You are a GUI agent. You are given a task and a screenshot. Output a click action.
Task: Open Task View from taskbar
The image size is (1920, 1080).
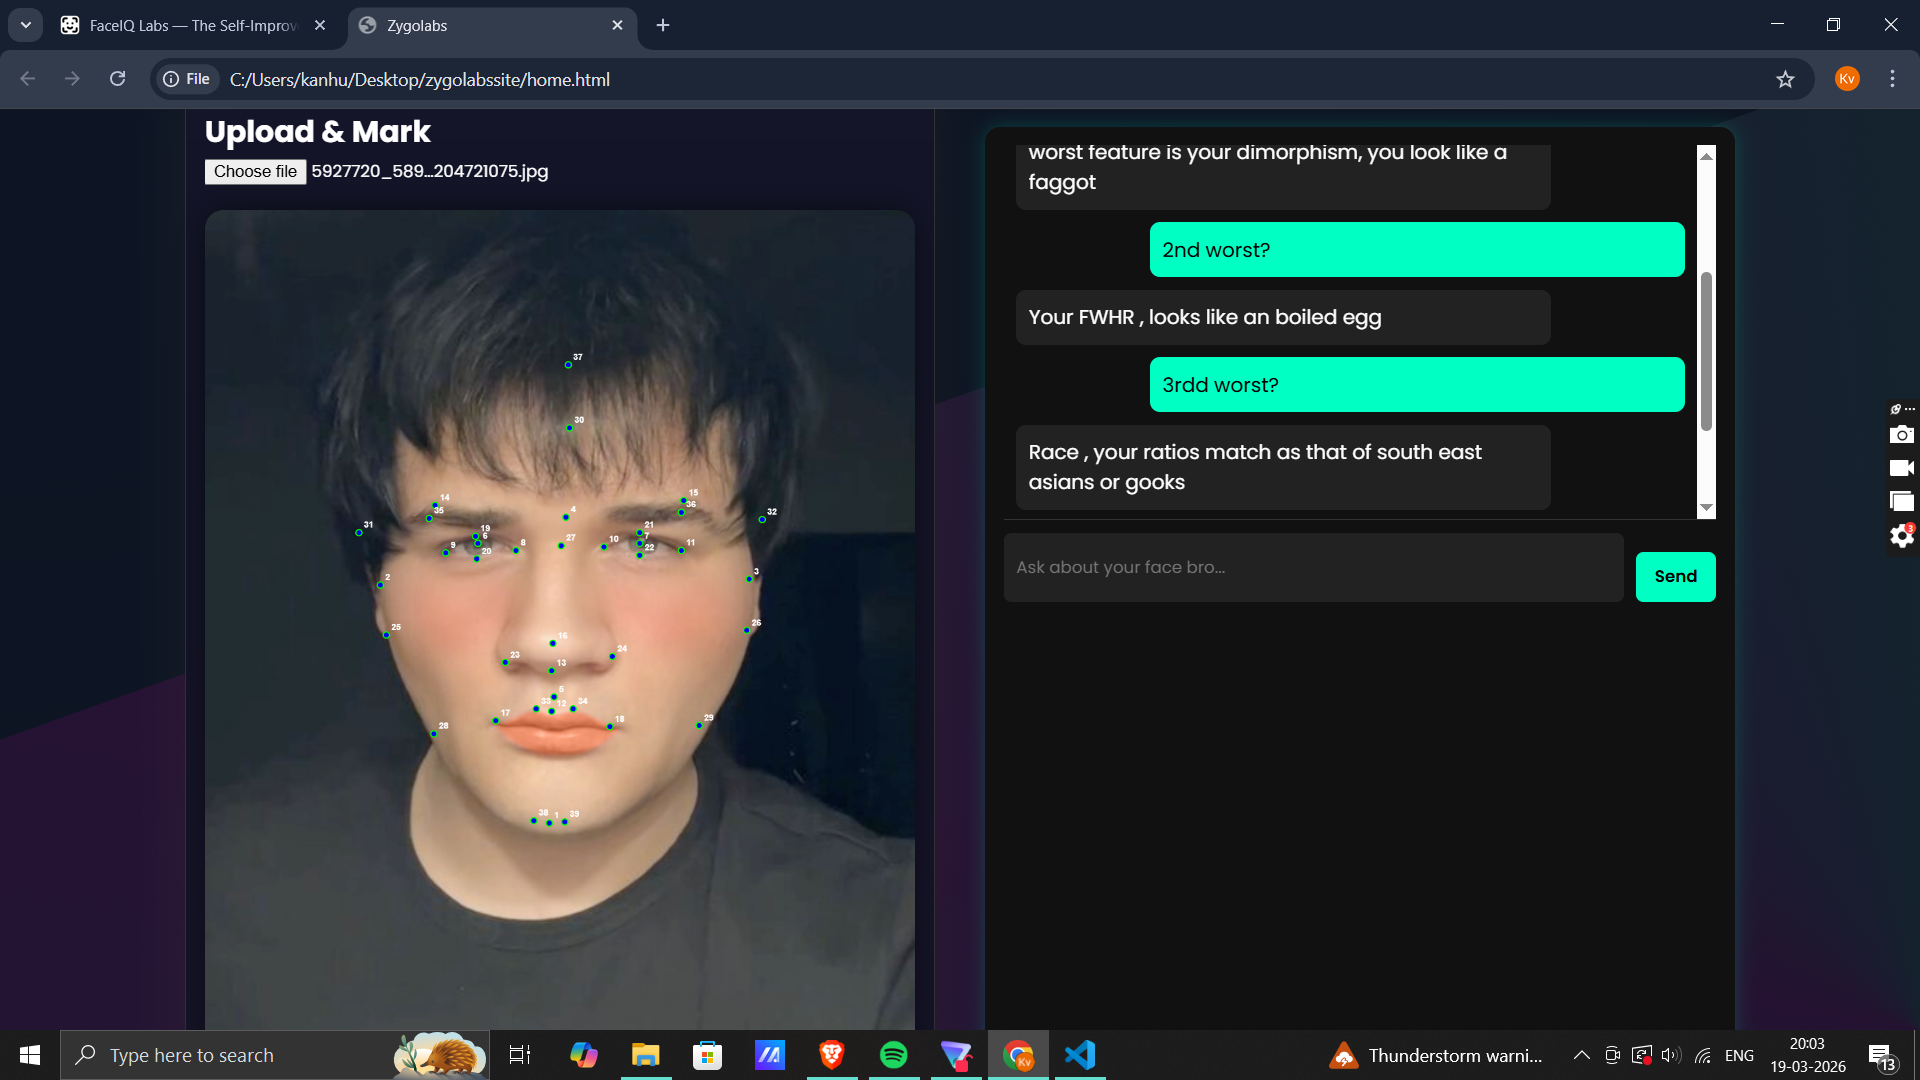point(520,1055)
